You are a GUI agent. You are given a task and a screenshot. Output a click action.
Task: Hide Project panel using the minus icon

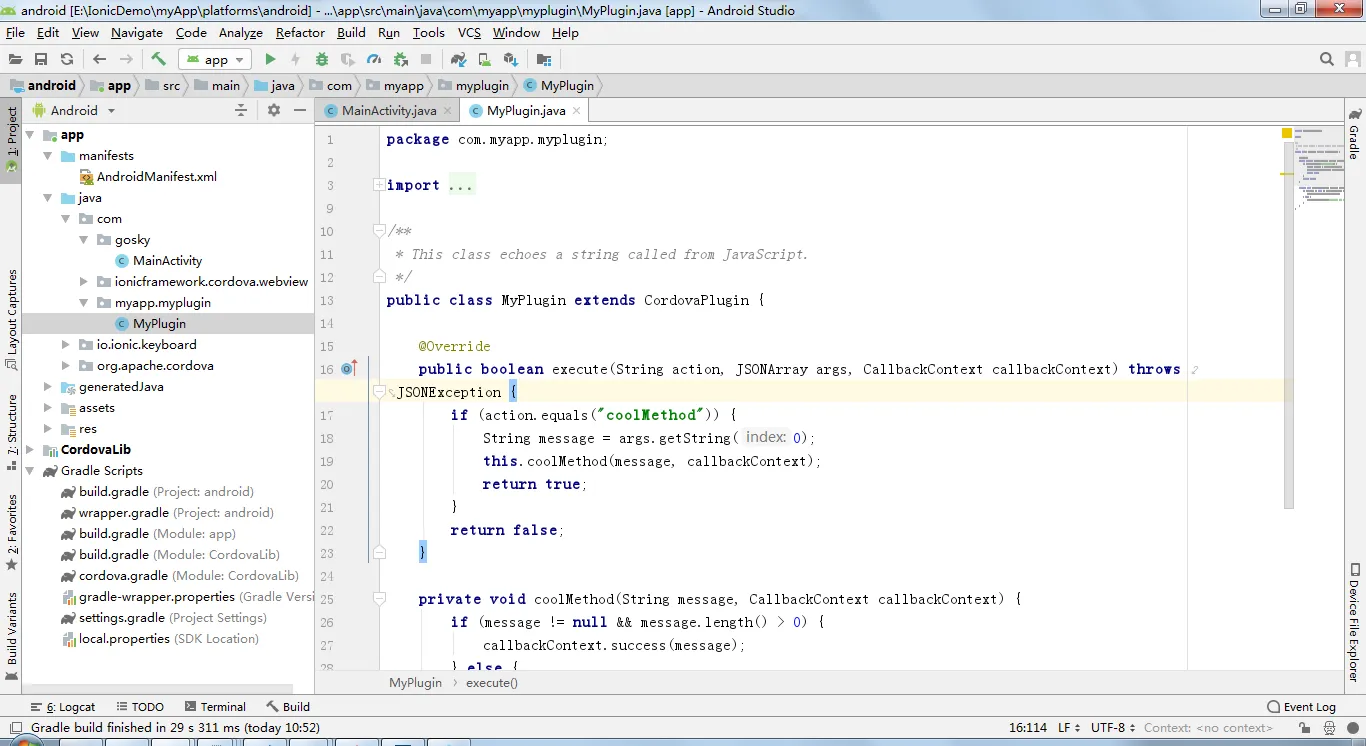tap(300, 110)
